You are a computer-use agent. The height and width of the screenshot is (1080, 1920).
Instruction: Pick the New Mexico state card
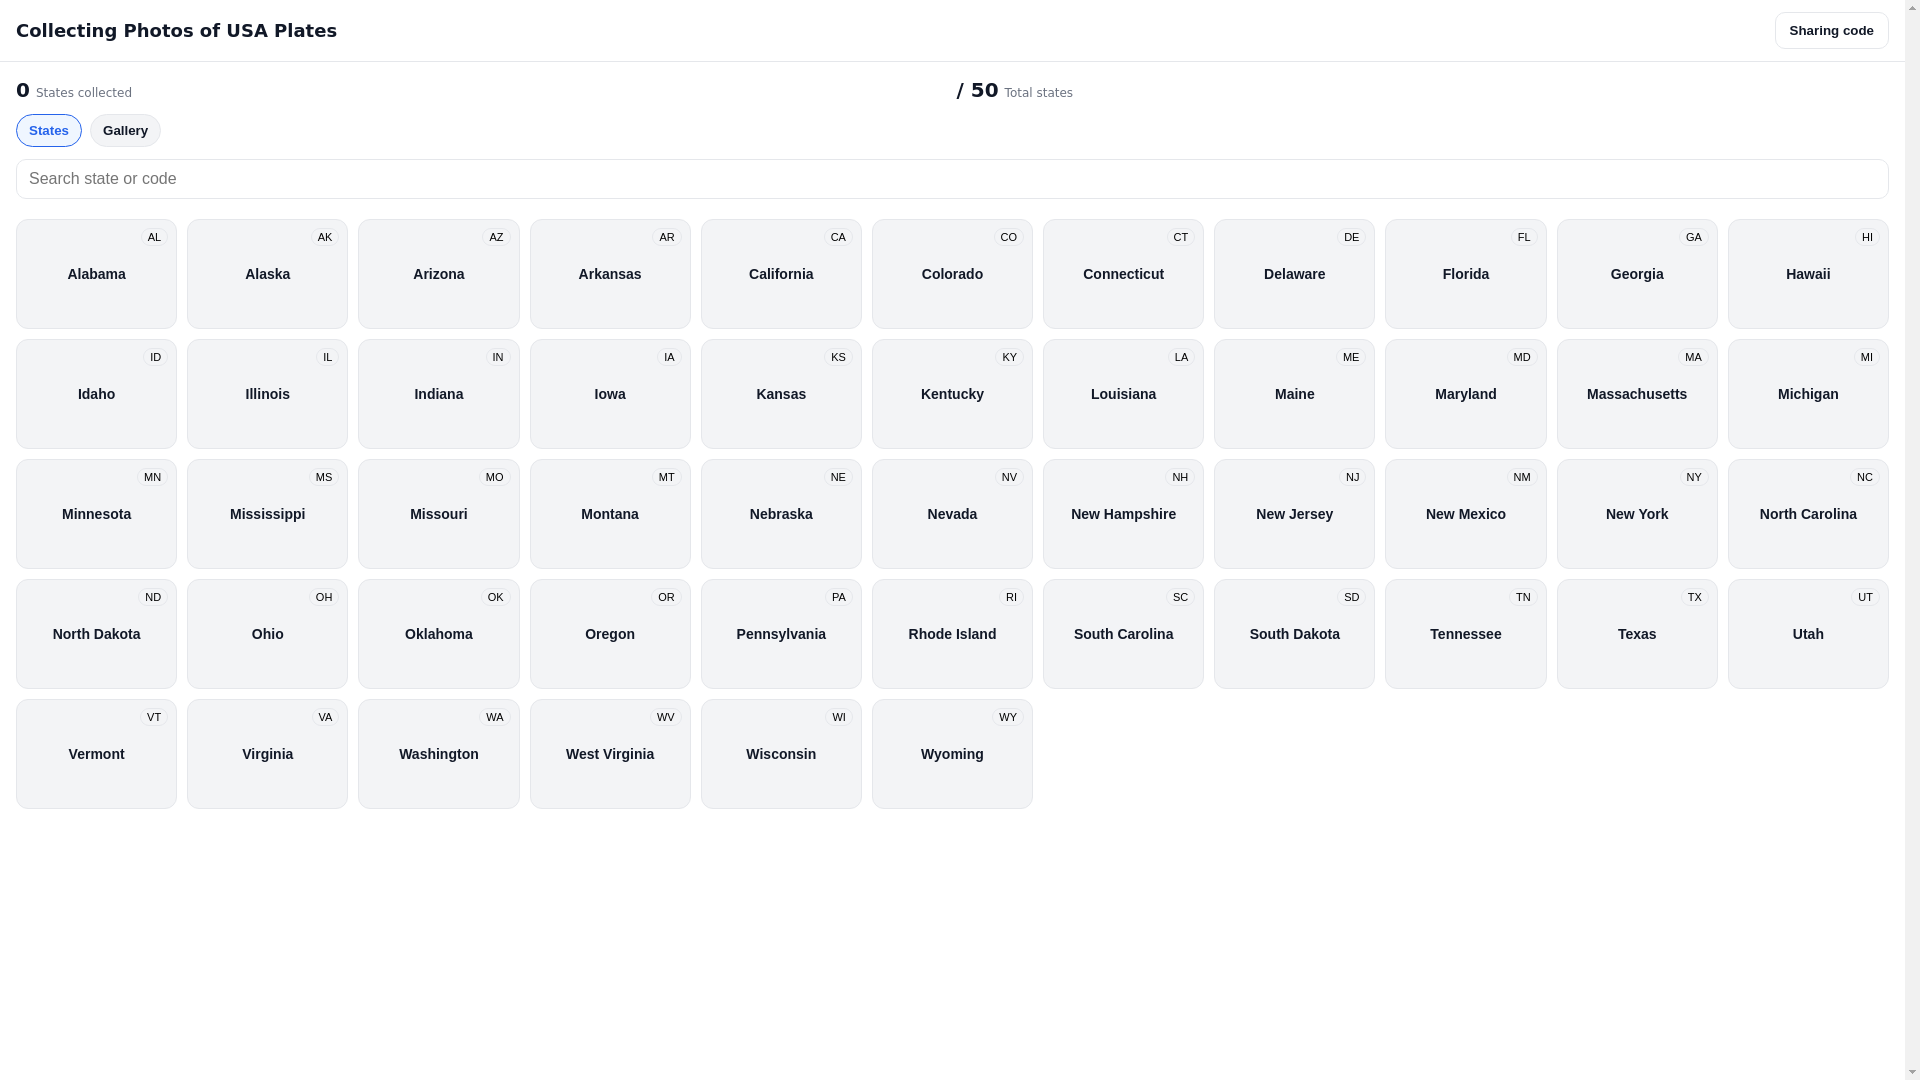click(x=1466, y=514)
